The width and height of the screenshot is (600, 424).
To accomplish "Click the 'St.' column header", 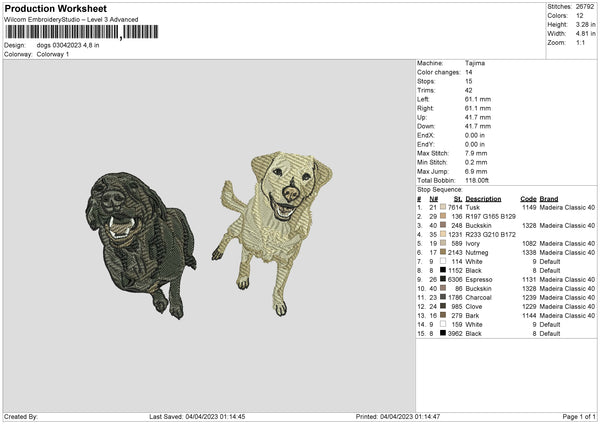I will pyautogui.click(x=458, y=199).
